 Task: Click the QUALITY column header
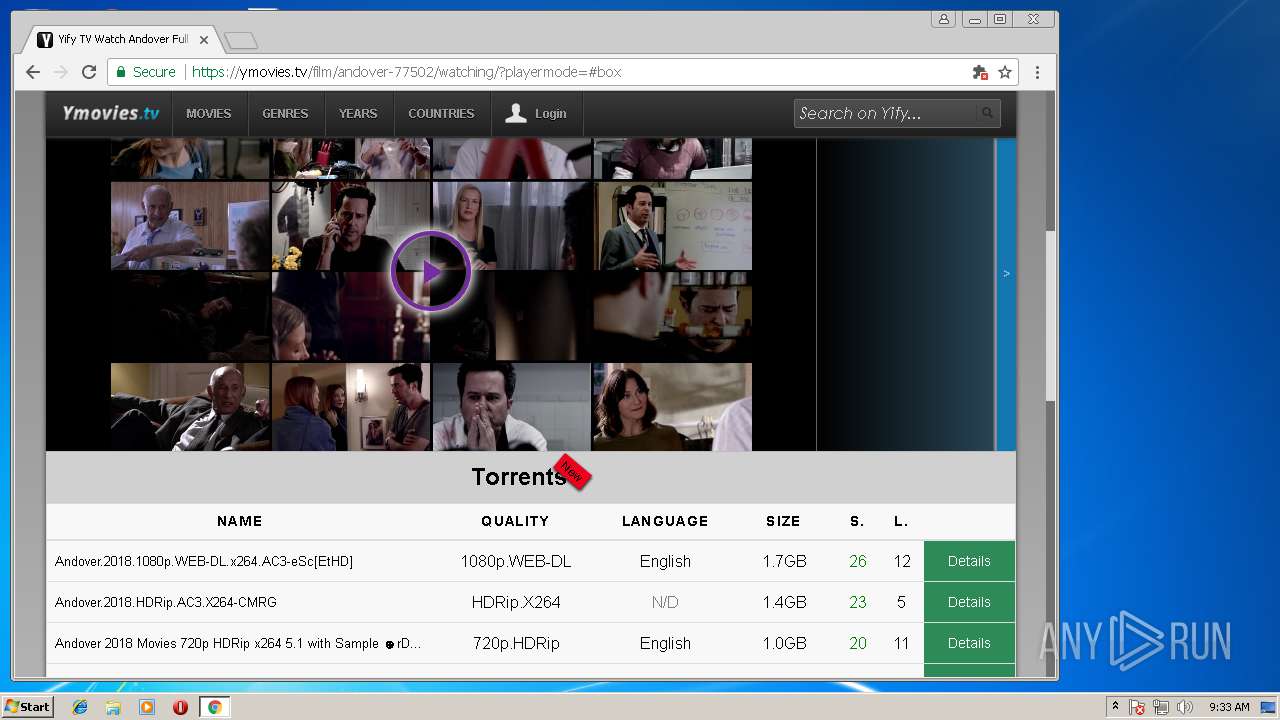515,521
